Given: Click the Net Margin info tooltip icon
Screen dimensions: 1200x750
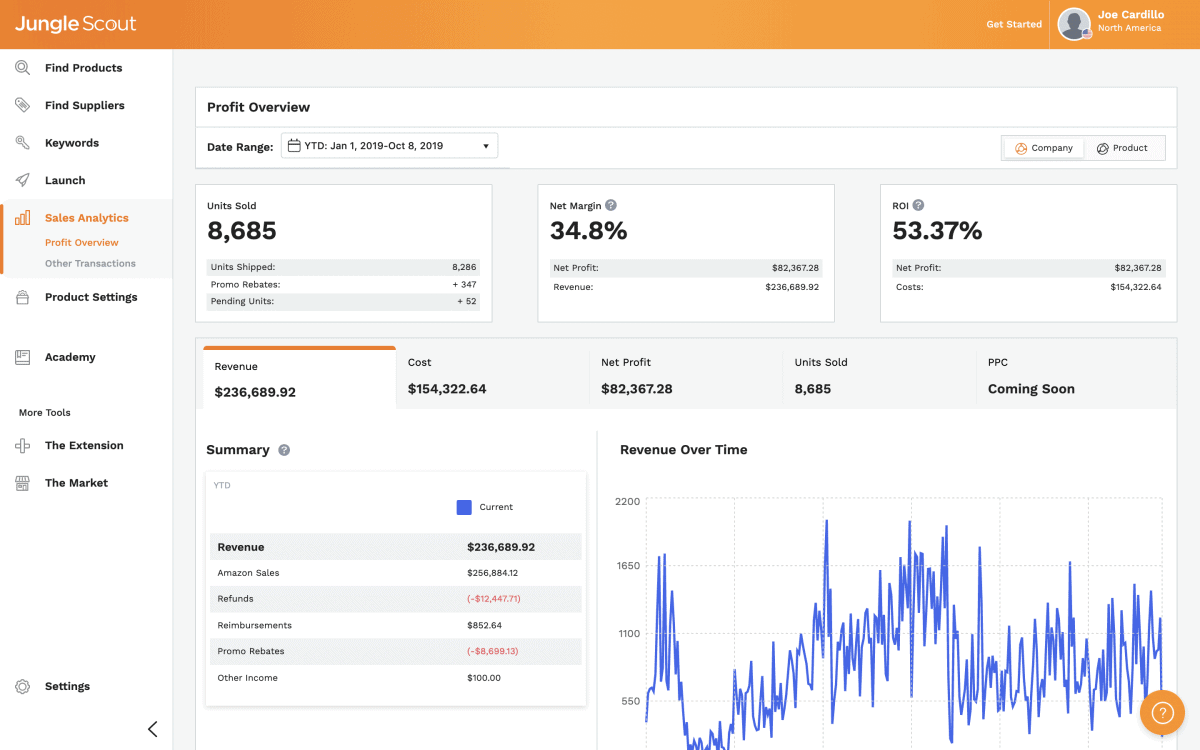Looking at the screenshot, I should pyautogui.click(x=611, y=205).
